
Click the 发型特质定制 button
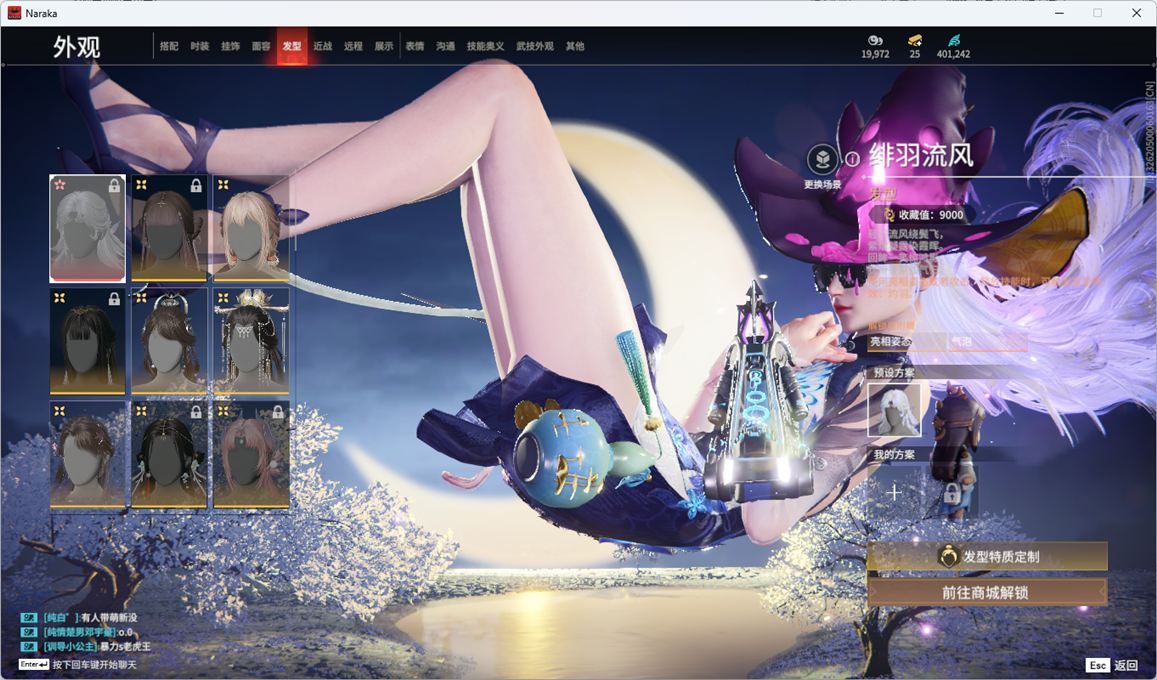(987, 557)
